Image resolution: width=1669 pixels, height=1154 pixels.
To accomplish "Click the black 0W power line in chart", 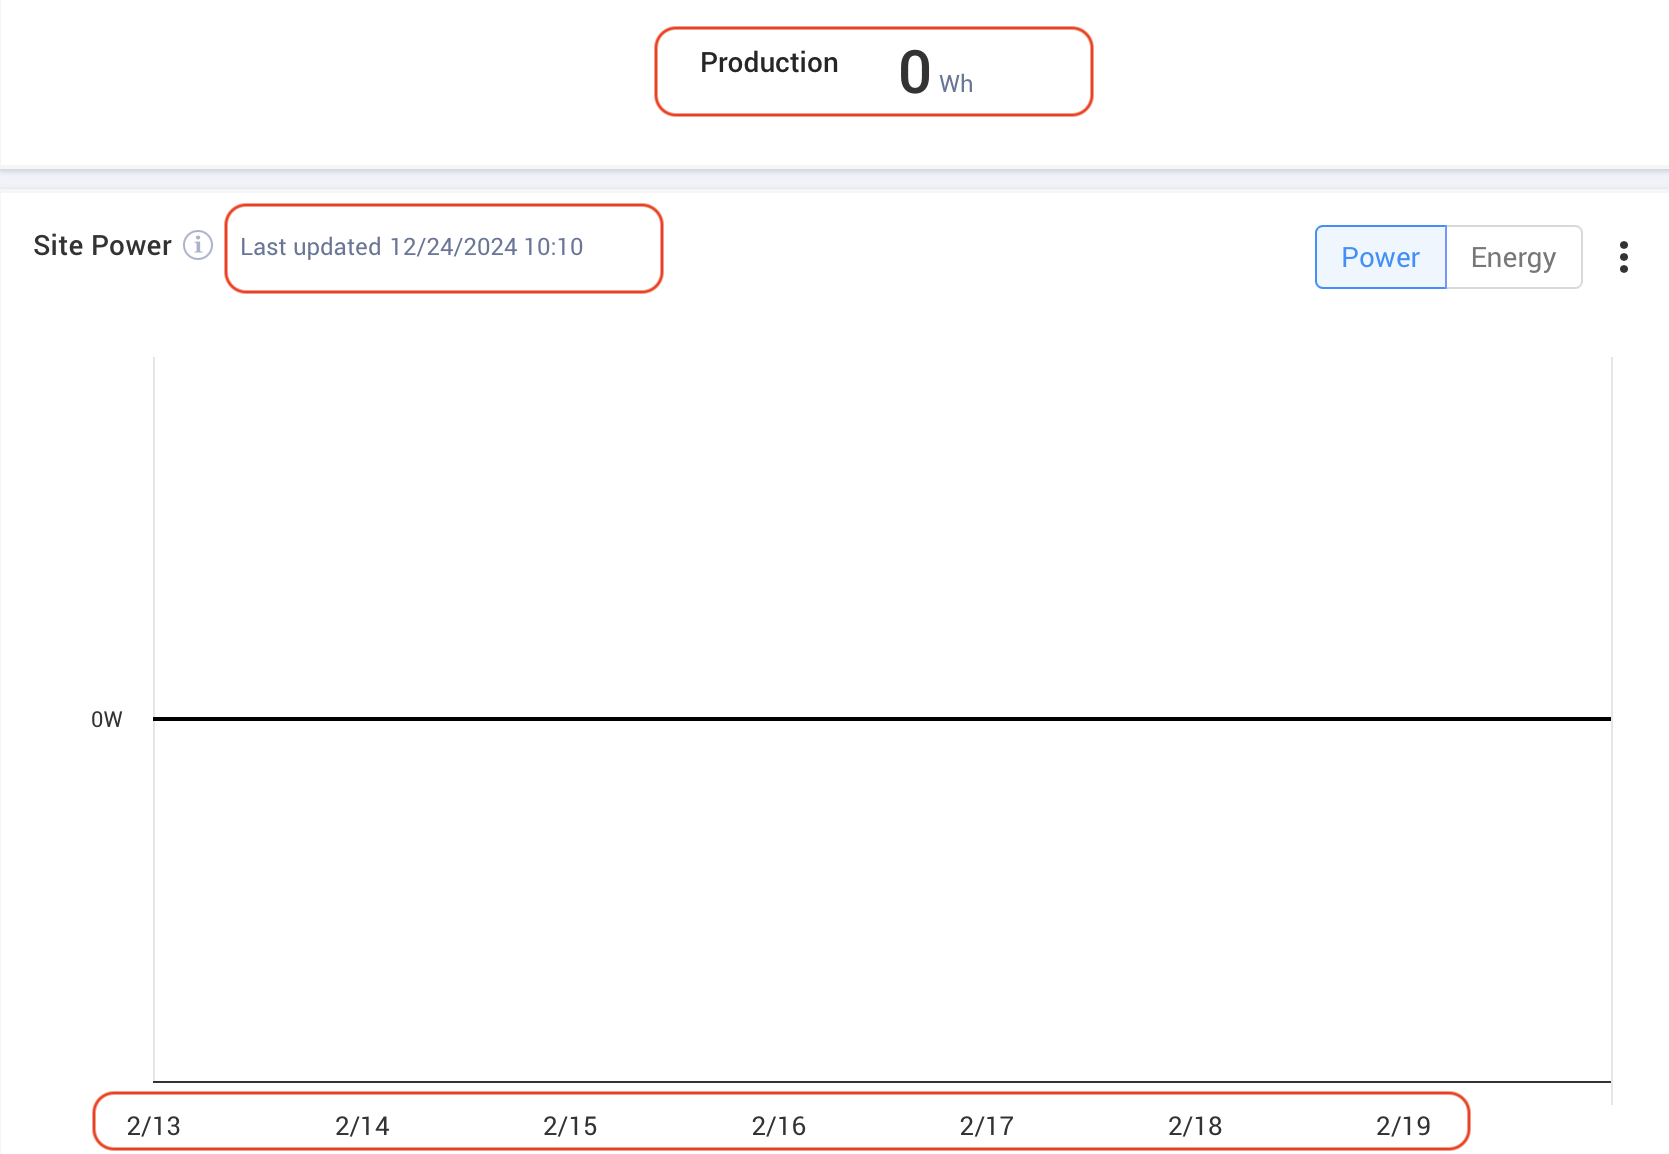I will [880, 719].
